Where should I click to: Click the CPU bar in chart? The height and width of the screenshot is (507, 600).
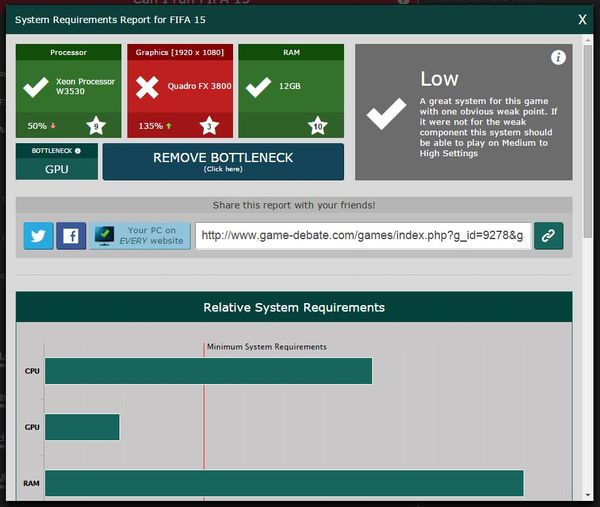(209, 371)
